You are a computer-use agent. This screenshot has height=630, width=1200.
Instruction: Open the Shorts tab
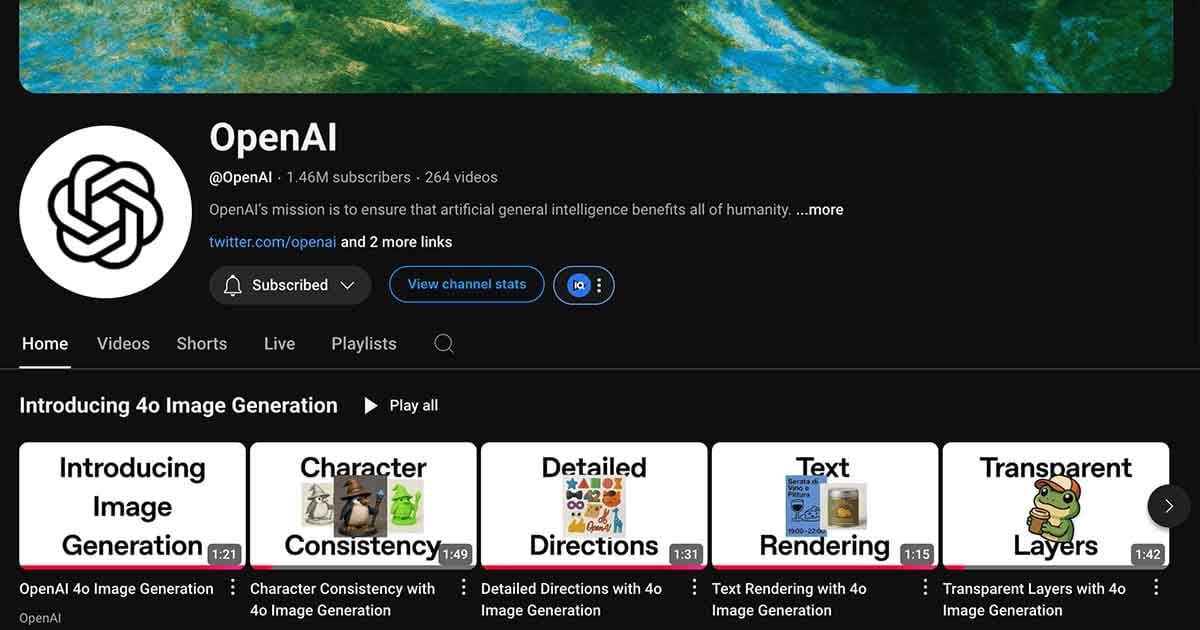pyautogui.click(x=202, y=343)
